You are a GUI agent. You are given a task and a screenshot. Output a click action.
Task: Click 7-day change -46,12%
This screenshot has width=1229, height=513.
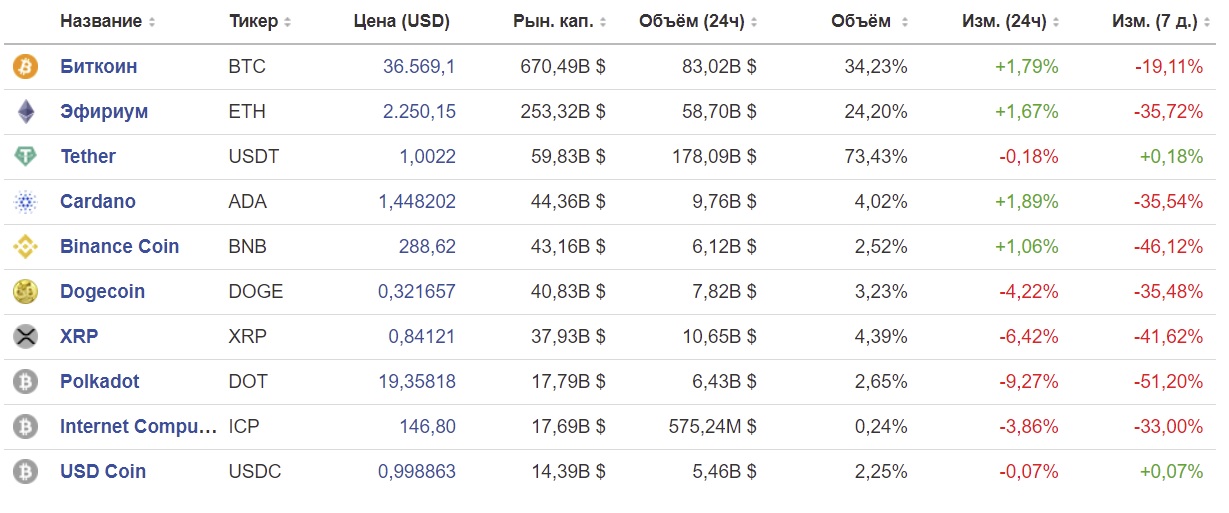coord(1169,247)
